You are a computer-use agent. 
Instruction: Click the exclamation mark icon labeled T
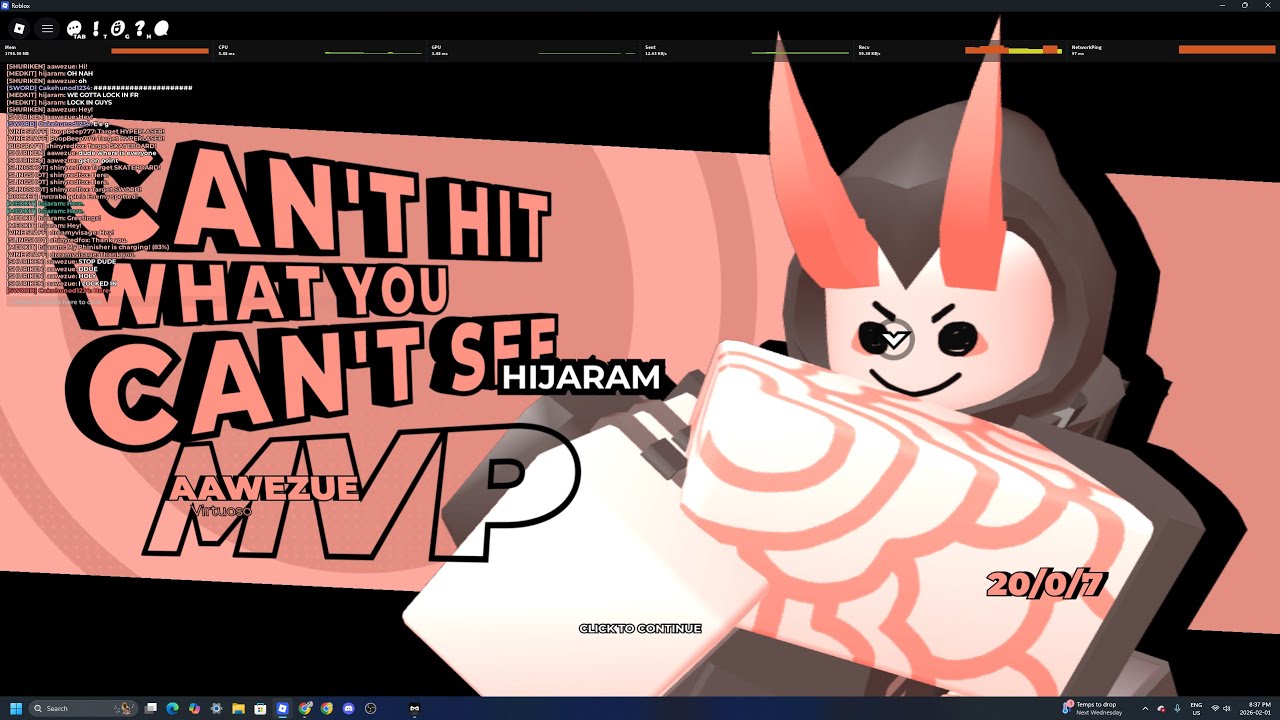coord(96,29)
